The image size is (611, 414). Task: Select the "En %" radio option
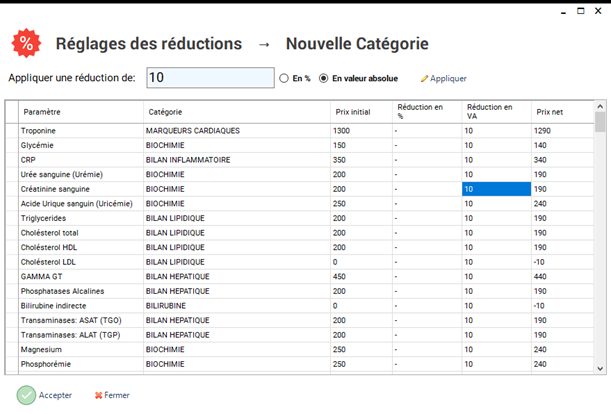pyautogui.click(x=285, y=78)
